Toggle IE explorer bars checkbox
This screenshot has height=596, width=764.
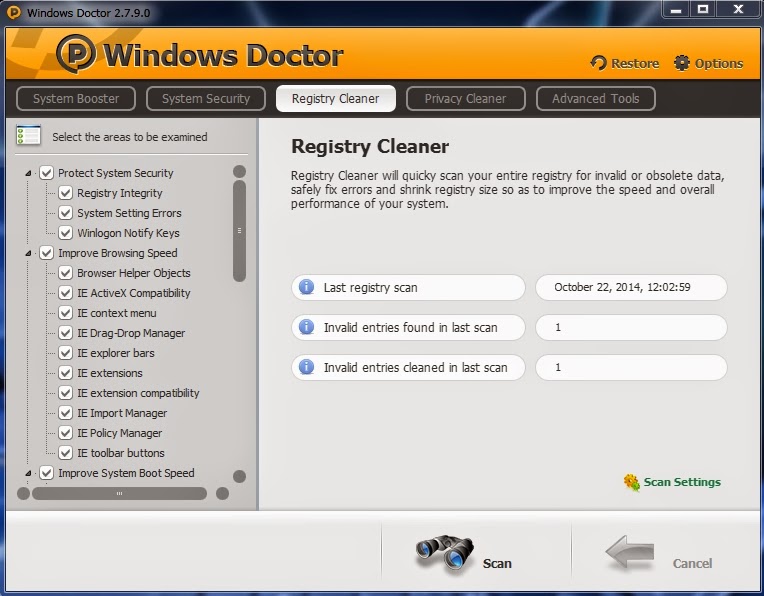tap(66, 352)
